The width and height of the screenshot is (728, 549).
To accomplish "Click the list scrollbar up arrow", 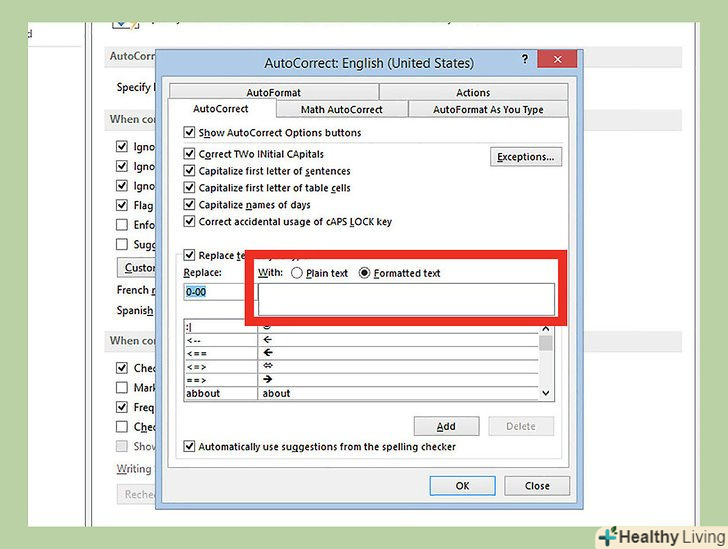I will pyautogui.click(x=546, y=329).
